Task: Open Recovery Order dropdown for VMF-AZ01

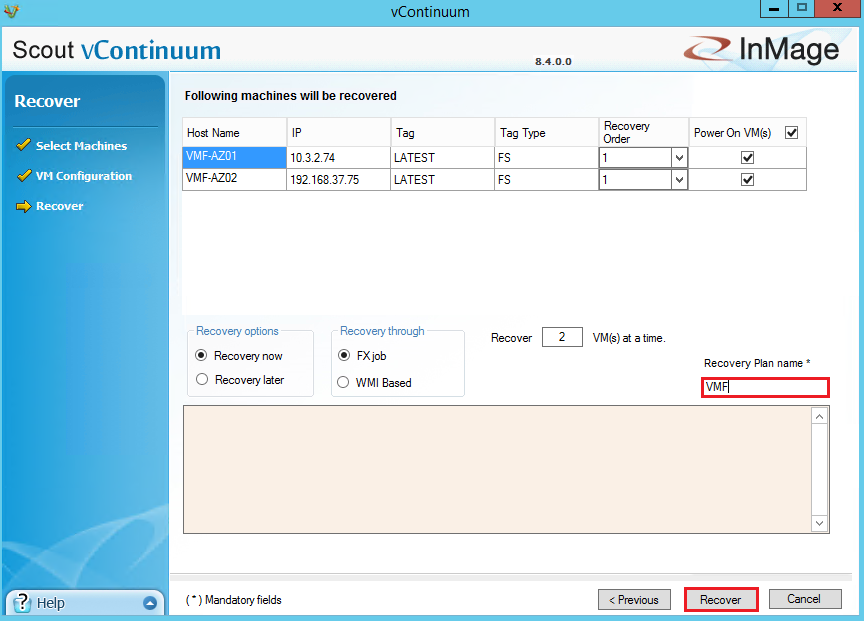Action: tap(679, 158)
